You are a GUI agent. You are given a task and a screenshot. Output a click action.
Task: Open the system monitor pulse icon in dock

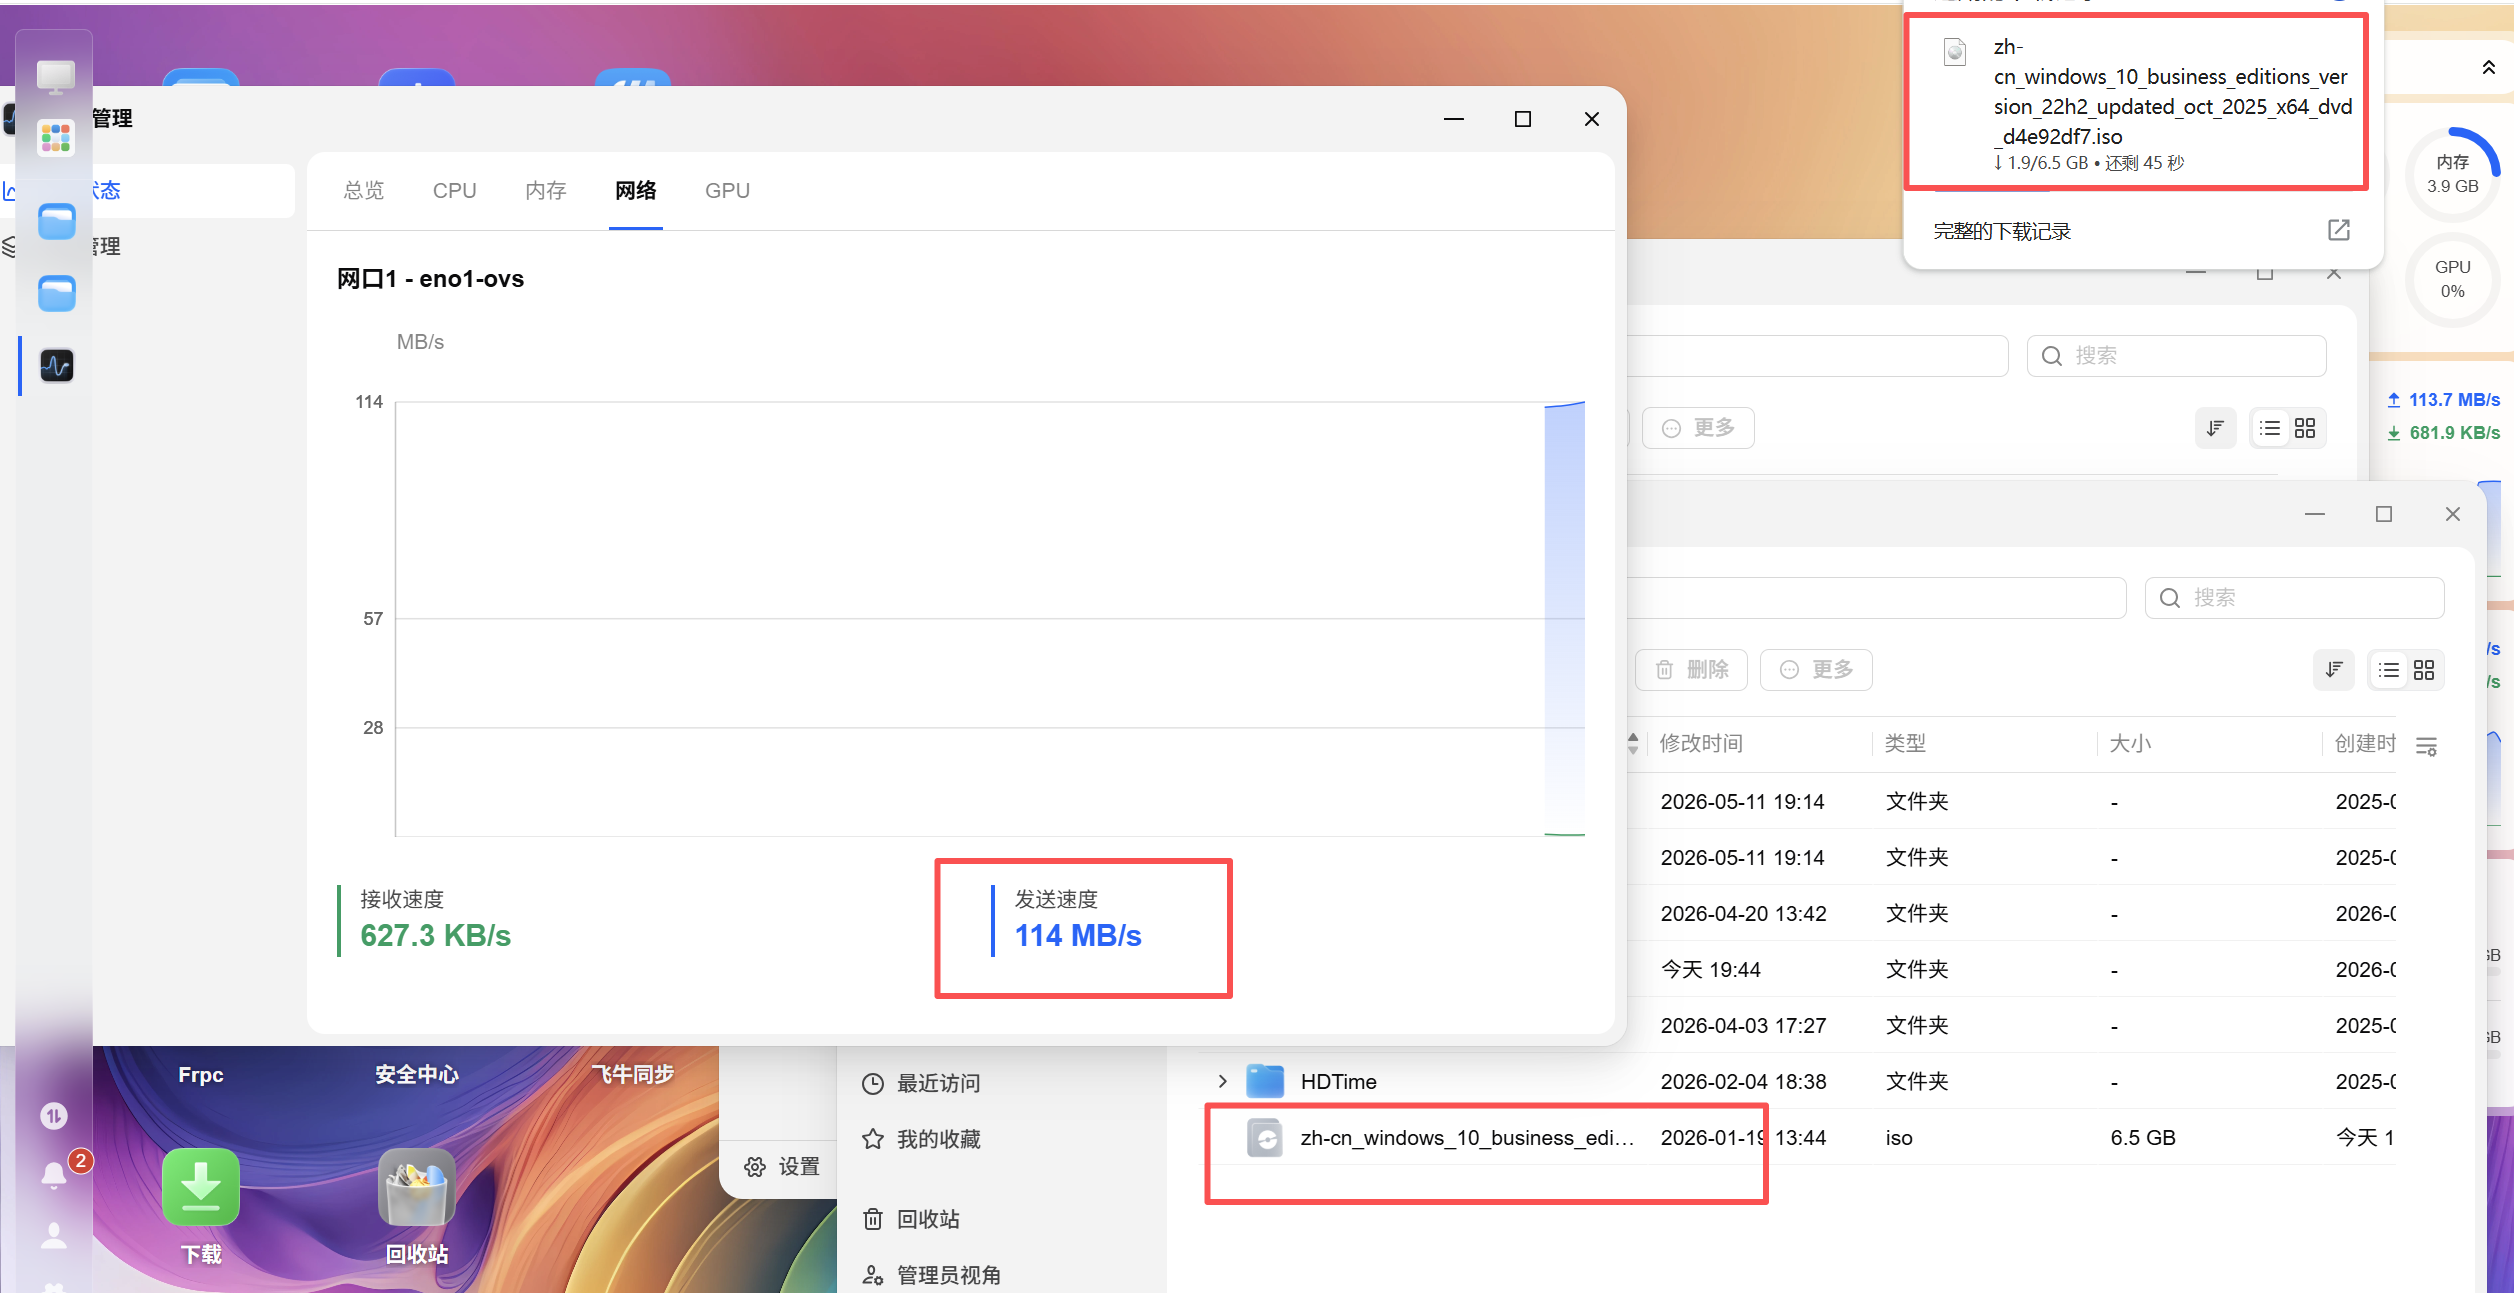point(57,365)
